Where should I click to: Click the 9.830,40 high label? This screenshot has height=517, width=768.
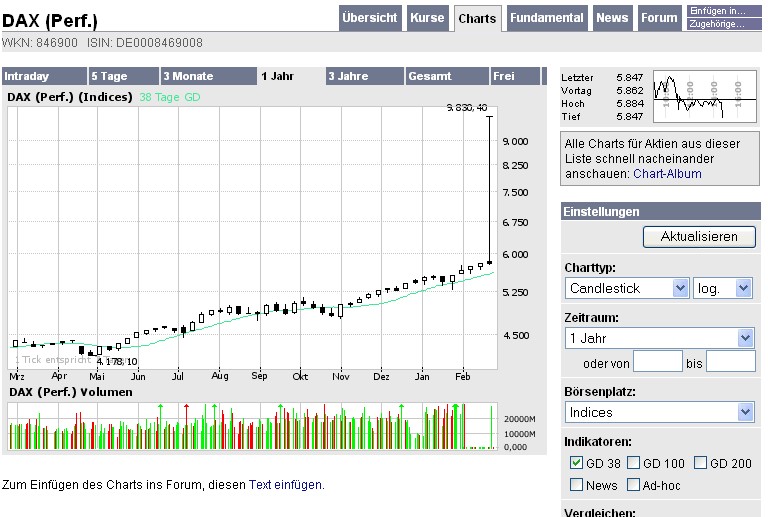[x=467, y=108]
